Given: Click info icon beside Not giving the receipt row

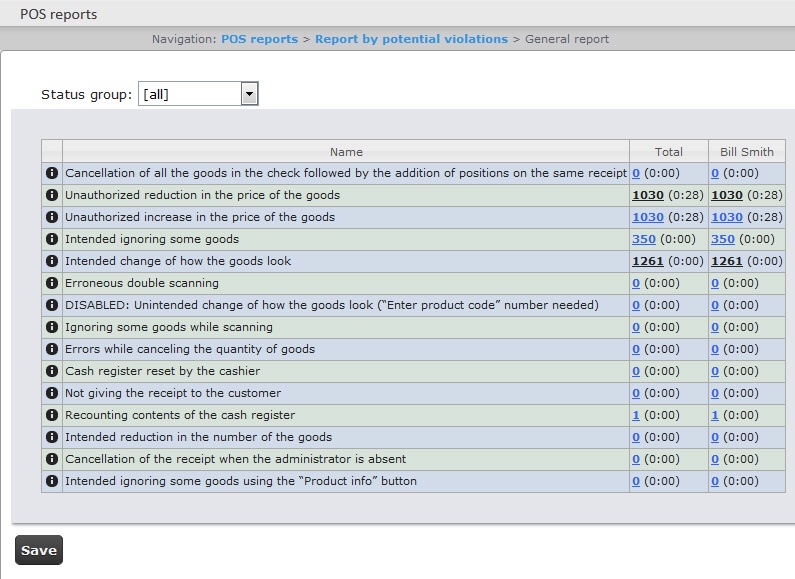Looking at the screenshot, I should (x=52, y=393).
